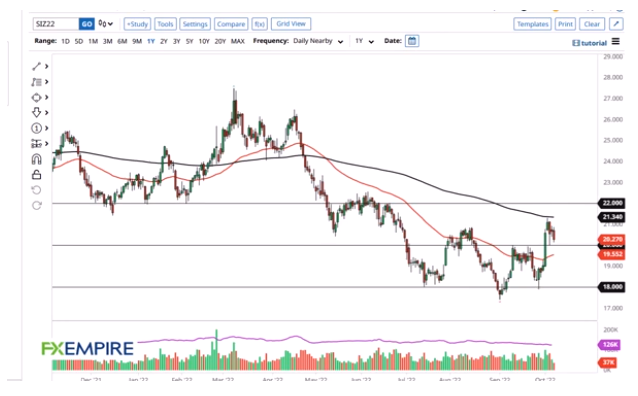This screenshot has height=396, width=638.
Task: Expand the measurement tool options chevron
Action: pos(47,143)
